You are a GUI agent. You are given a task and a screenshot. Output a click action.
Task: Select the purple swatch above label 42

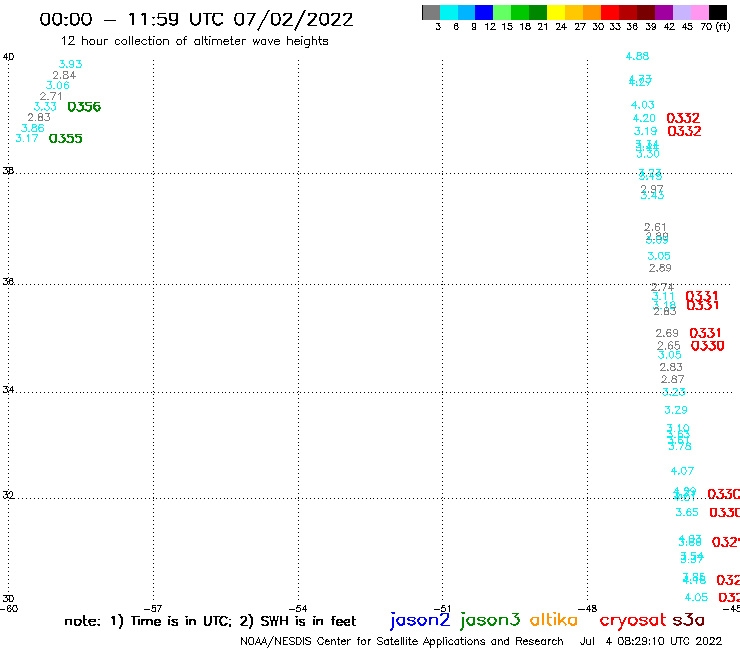(664, 12)
